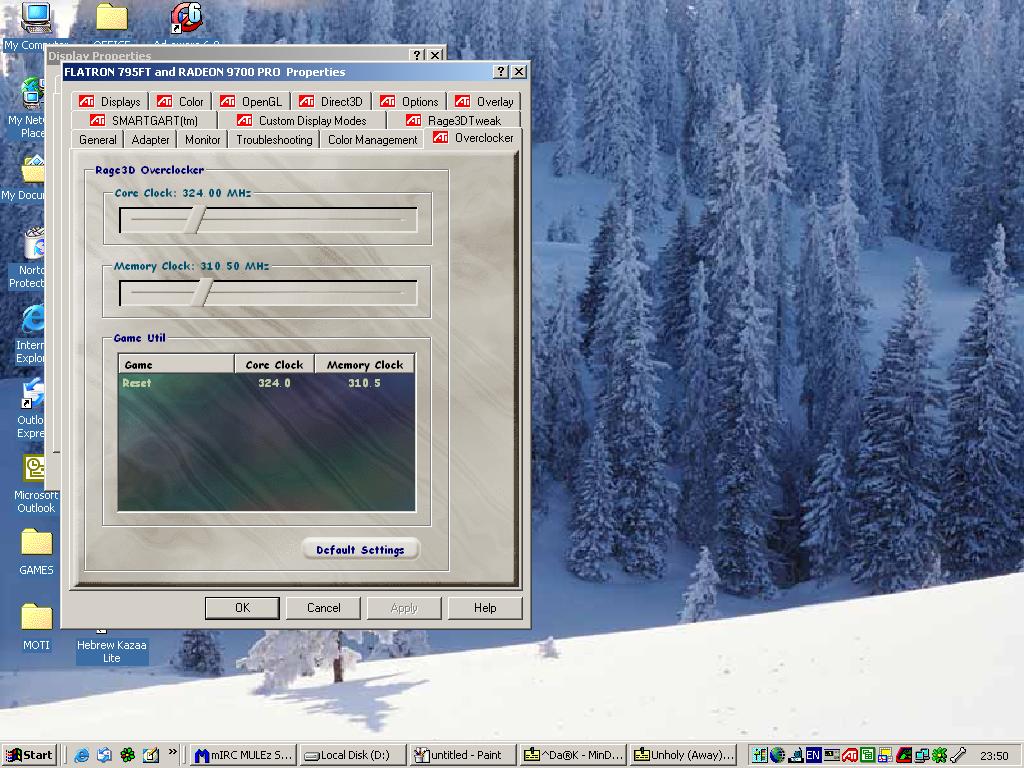Open the GAMES folder on the desktop
1024x768 pixels.
(36, 552)
